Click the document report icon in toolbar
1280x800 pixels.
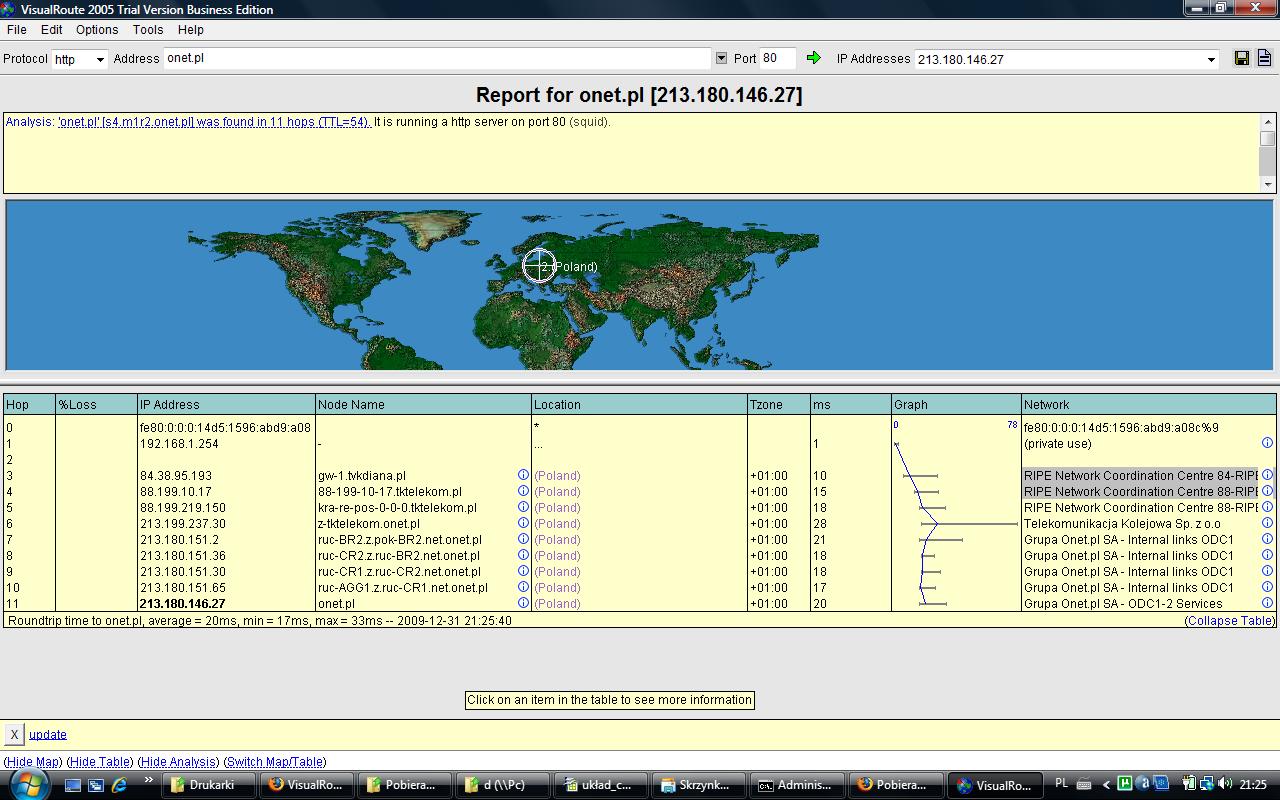1265,58
